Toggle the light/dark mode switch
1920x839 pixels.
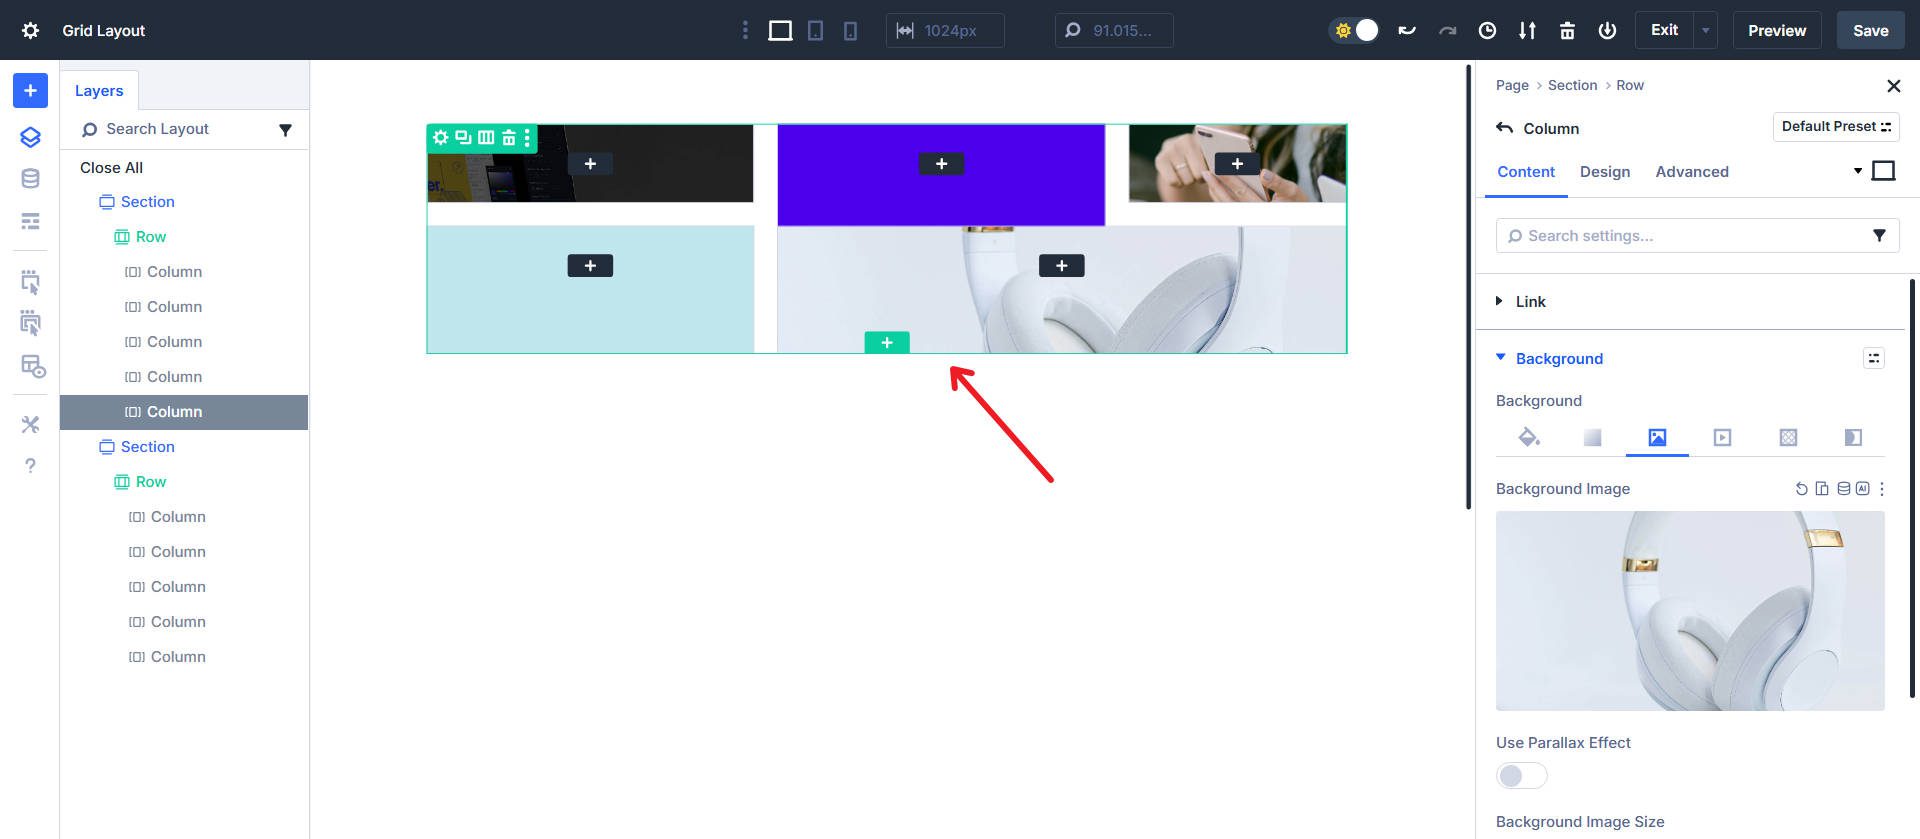click(1355, 31)
